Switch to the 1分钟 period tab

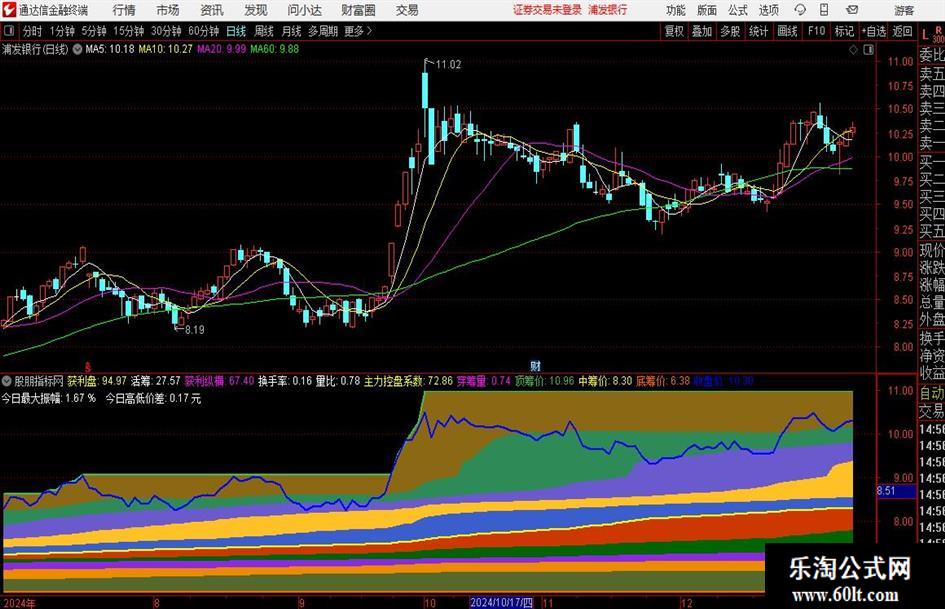[x=61, y=31]
